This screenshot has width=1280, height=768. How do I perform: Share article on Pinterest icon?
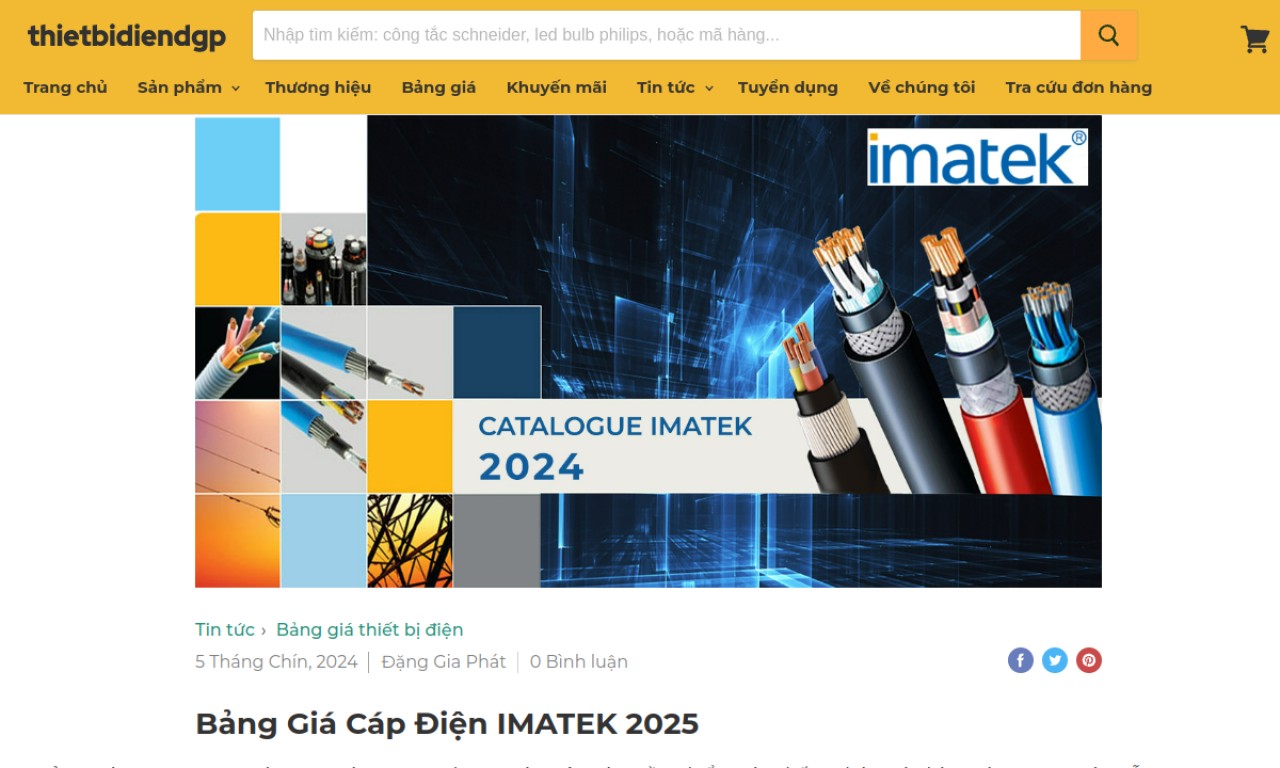[x=1089, y=660]
